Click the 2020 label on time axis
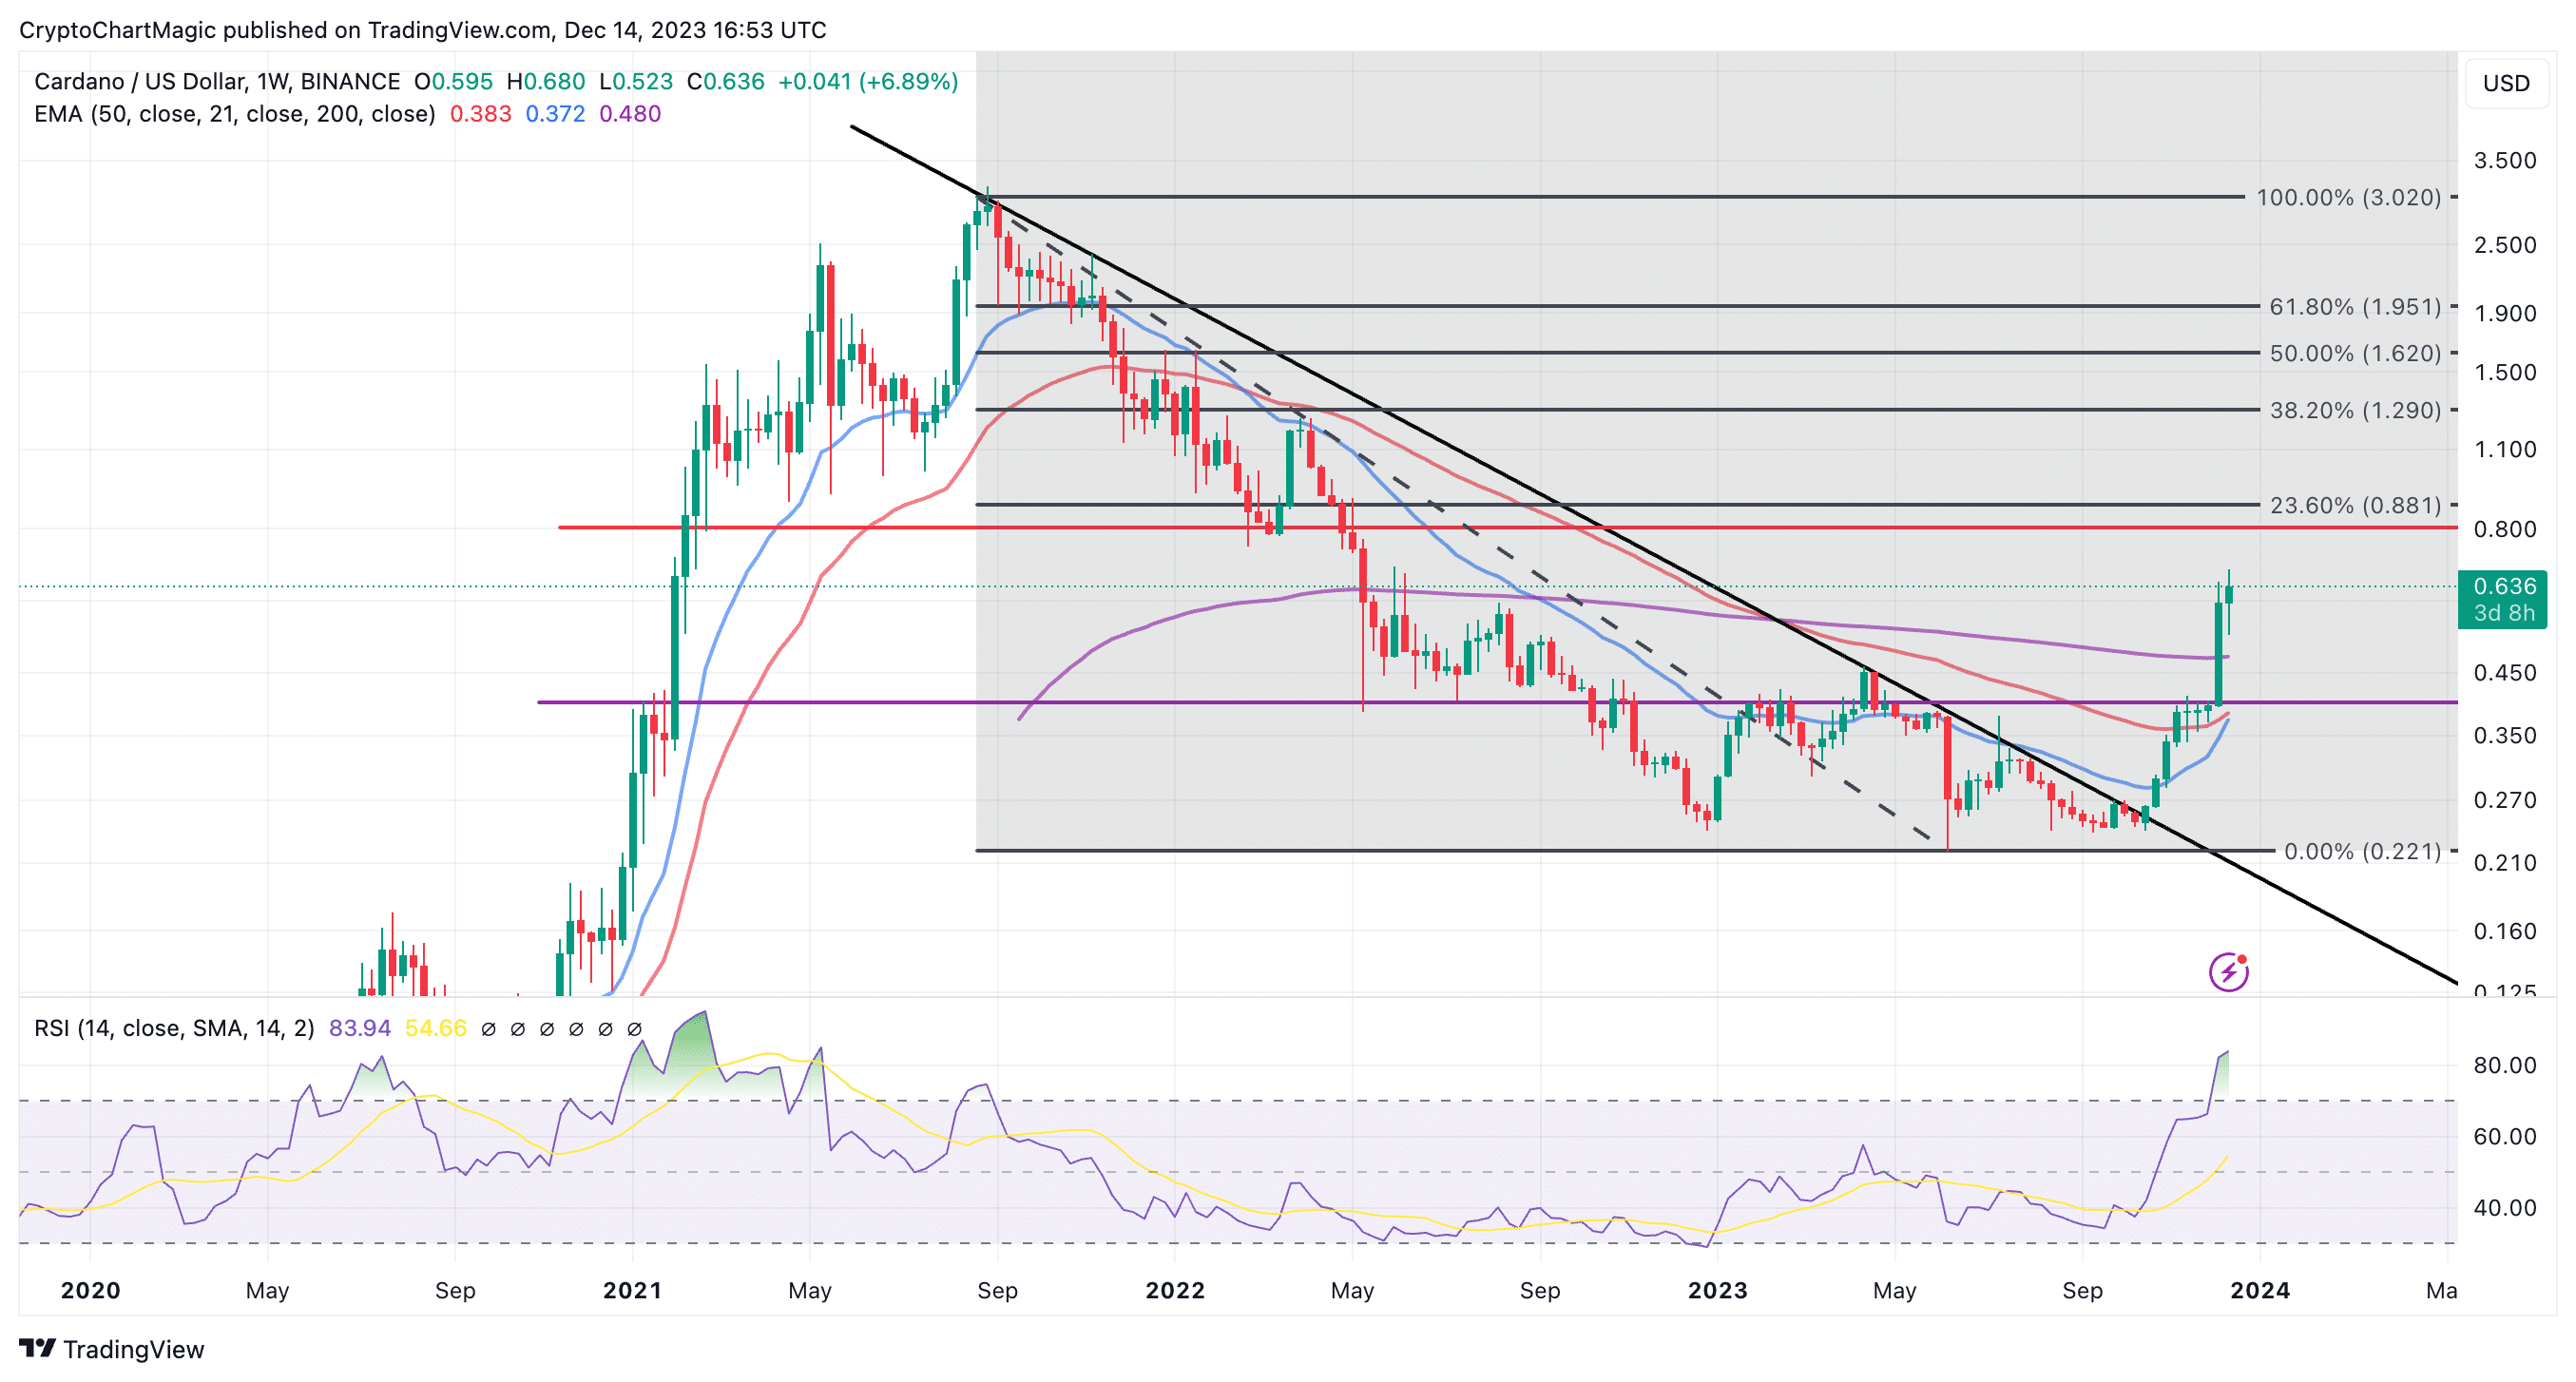Screen dimensions: 2576x1382 90,1290
